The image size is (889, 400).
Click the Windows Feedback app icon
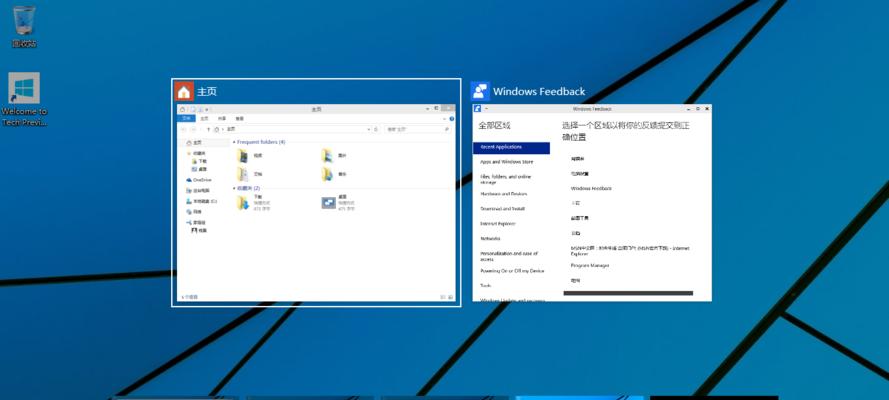tap(480, 91)
